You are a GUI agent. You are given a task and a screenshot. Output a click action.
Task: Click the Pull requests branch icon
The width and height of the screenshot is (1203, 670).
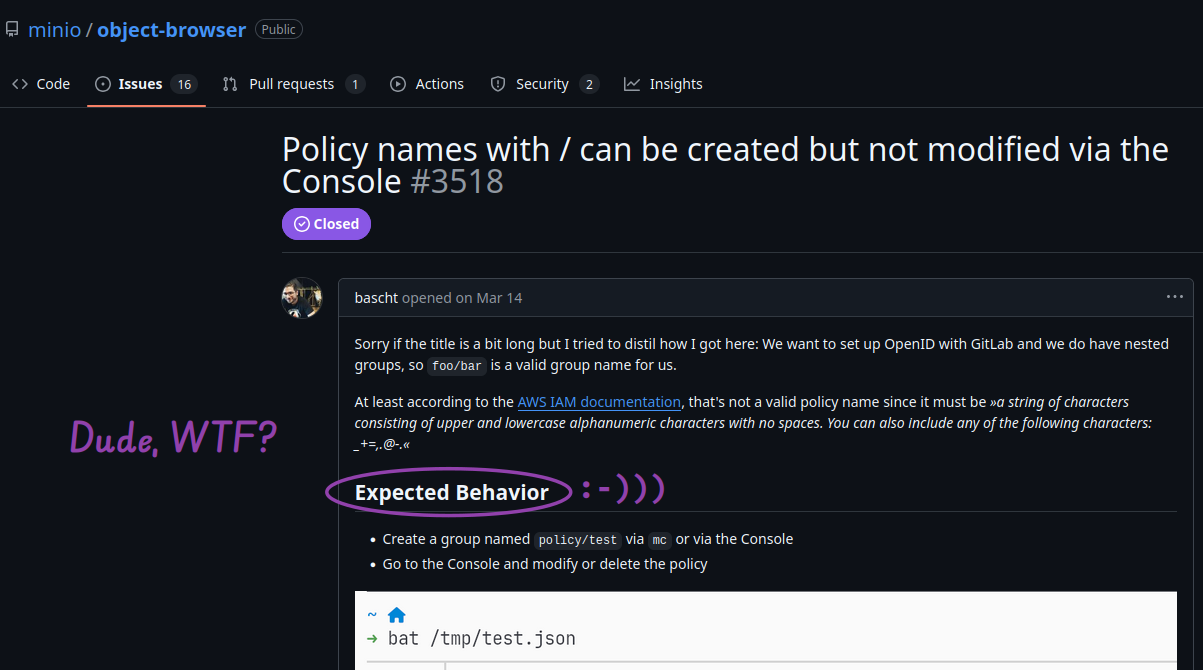[230, 84]
